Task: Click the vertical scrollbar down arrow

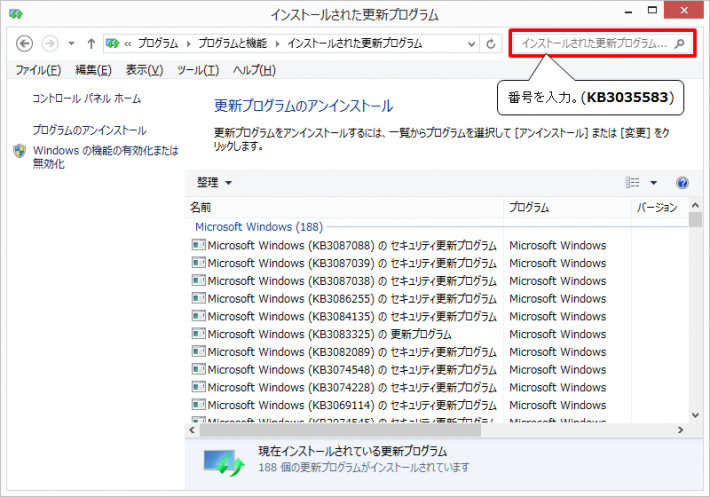Action: tap(695, 415)
